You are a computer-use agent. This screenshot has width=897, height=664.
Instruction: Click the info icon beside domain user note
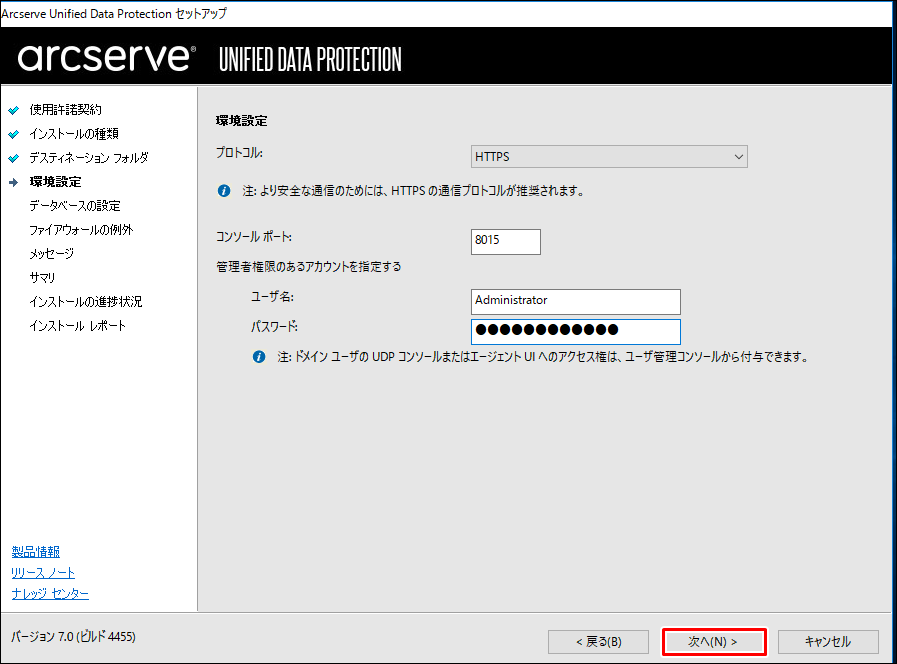(259, 357)
